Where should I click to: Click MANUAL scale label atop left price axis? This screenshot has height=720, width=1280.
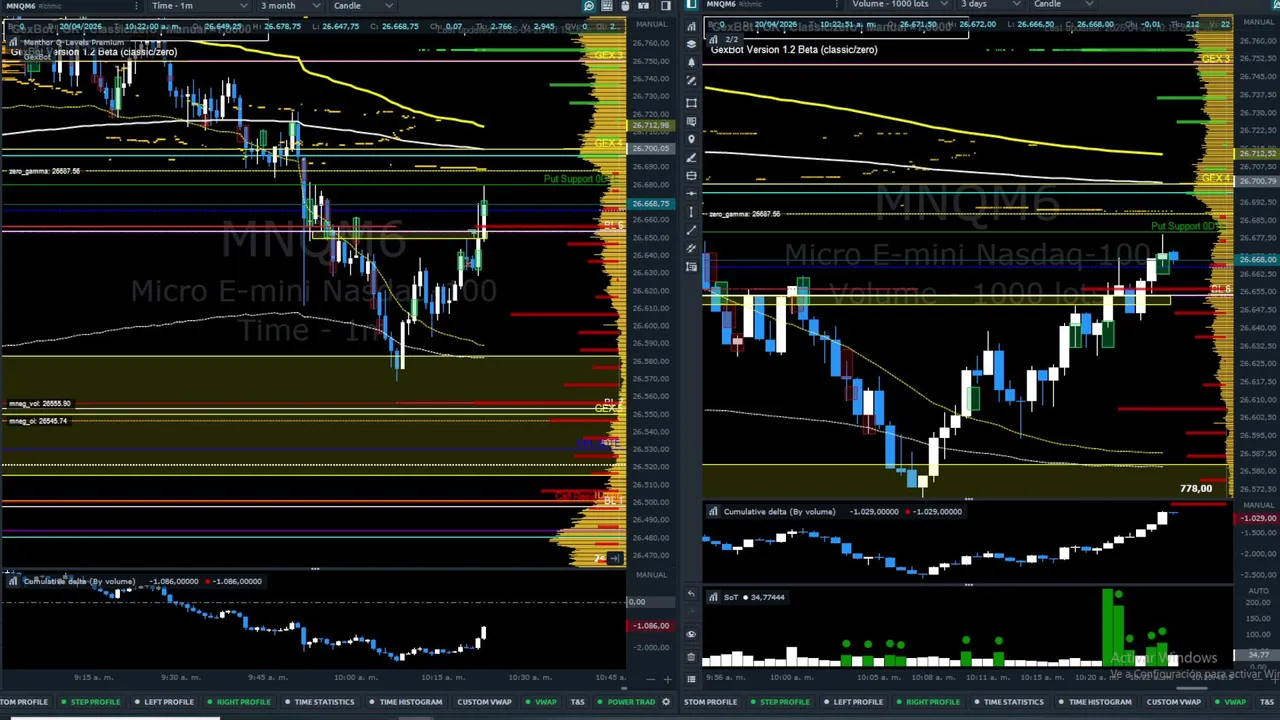(x=651, y=24)
